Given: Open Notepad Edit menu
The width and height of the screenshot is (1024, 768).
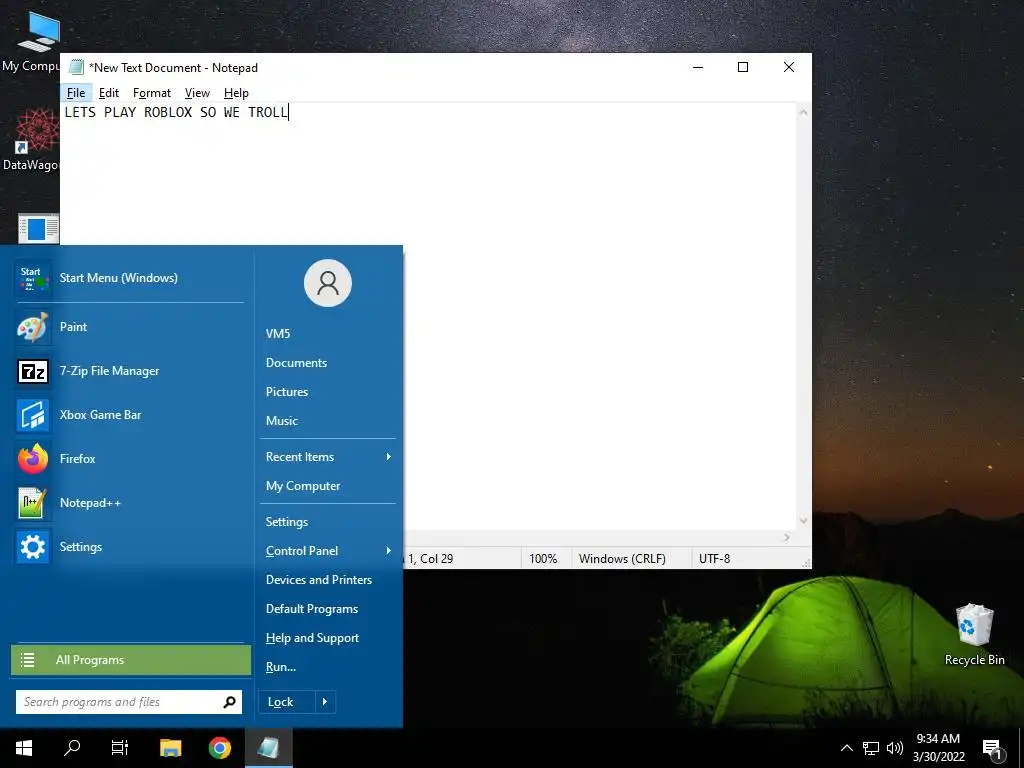Looking at the screenshot, I should click(x=108, y=93).
